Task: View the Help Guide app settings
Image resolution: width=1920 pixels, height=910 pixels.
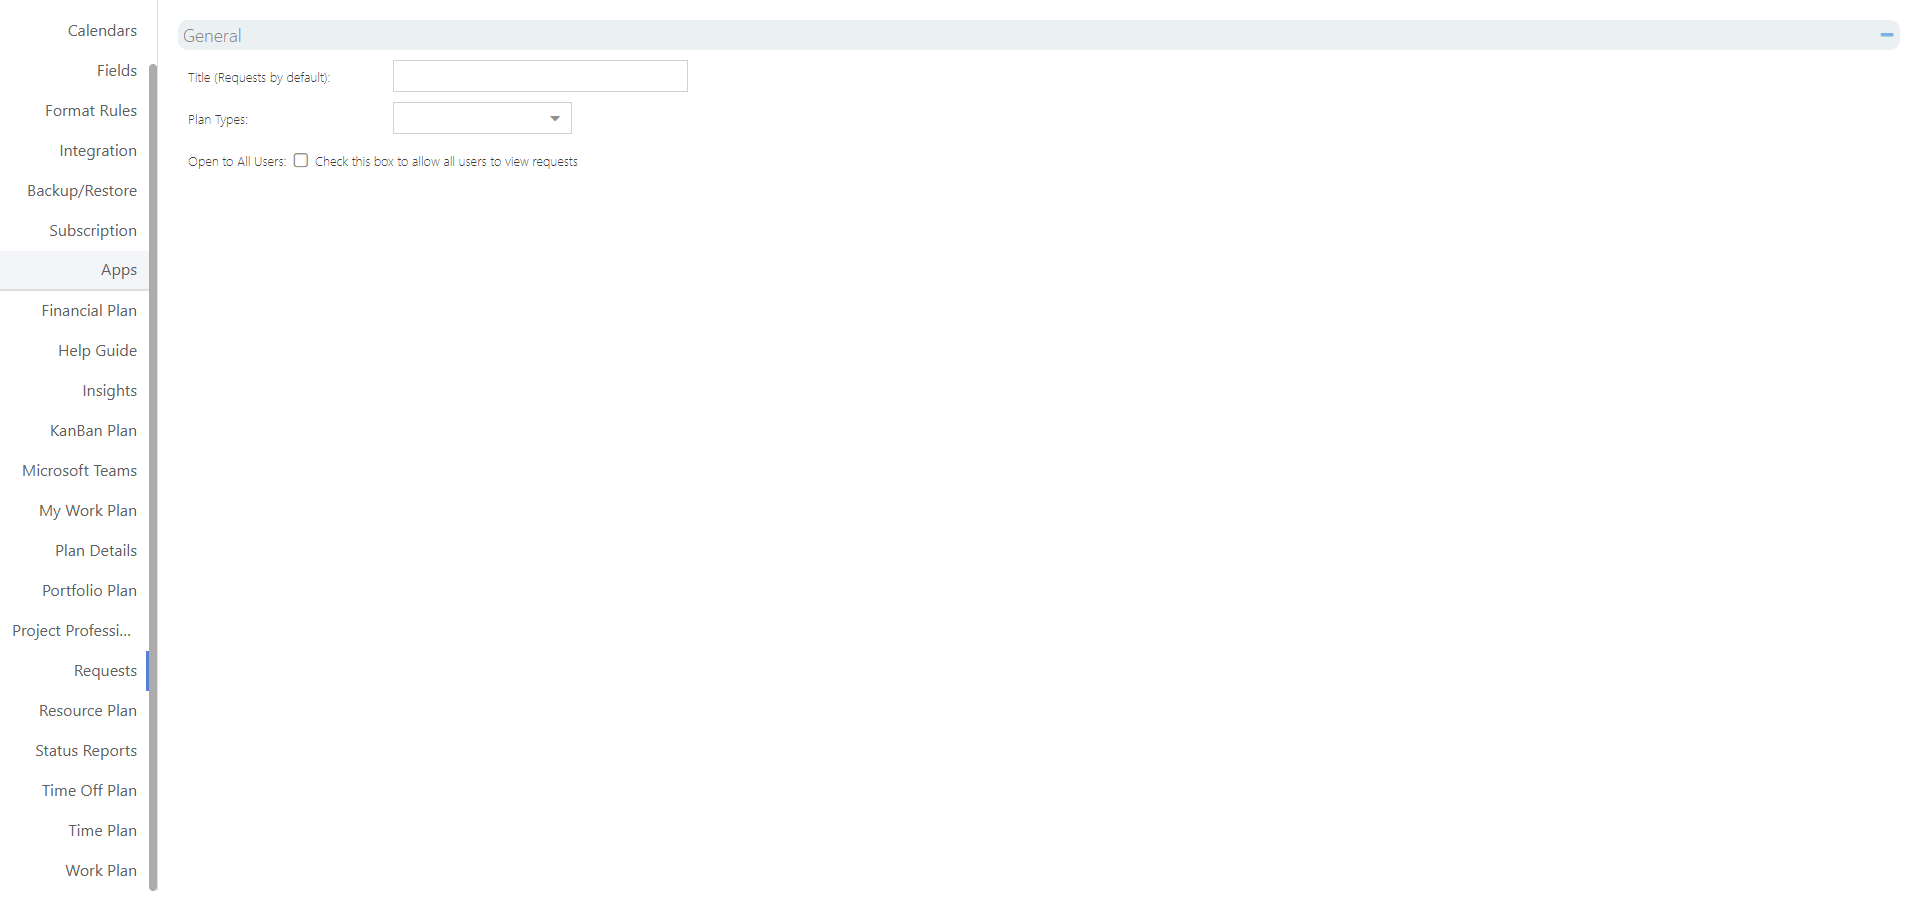Action: point(97,350)
